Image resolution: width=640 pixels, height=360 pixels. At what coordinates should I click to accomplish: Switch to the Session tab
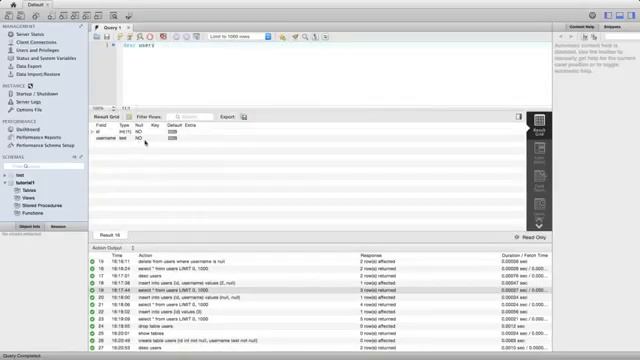(58, 227)
